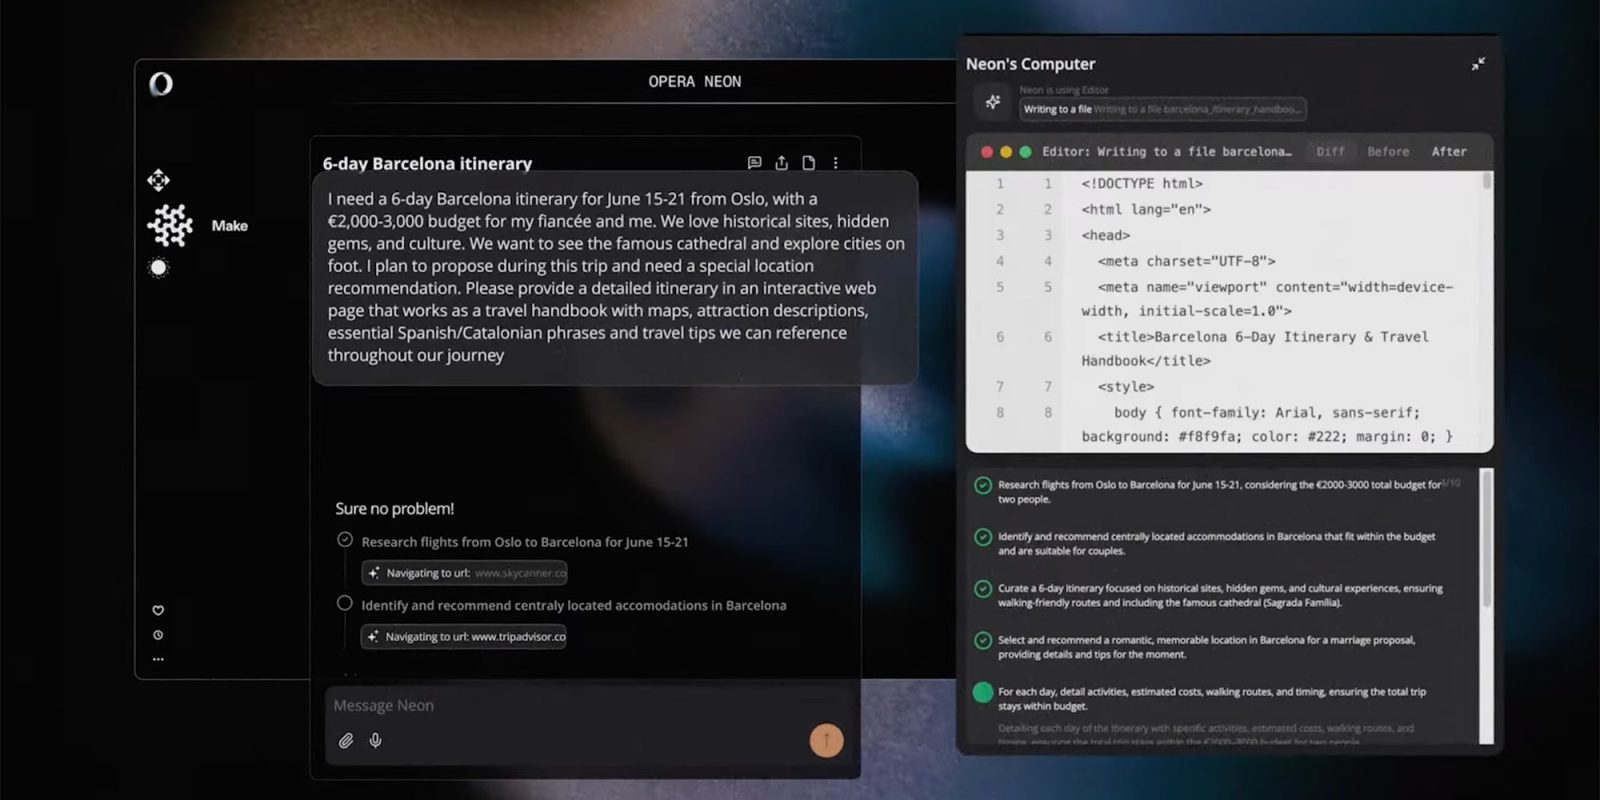Select the Make agent icon in sidebar

tap(170, 226)
